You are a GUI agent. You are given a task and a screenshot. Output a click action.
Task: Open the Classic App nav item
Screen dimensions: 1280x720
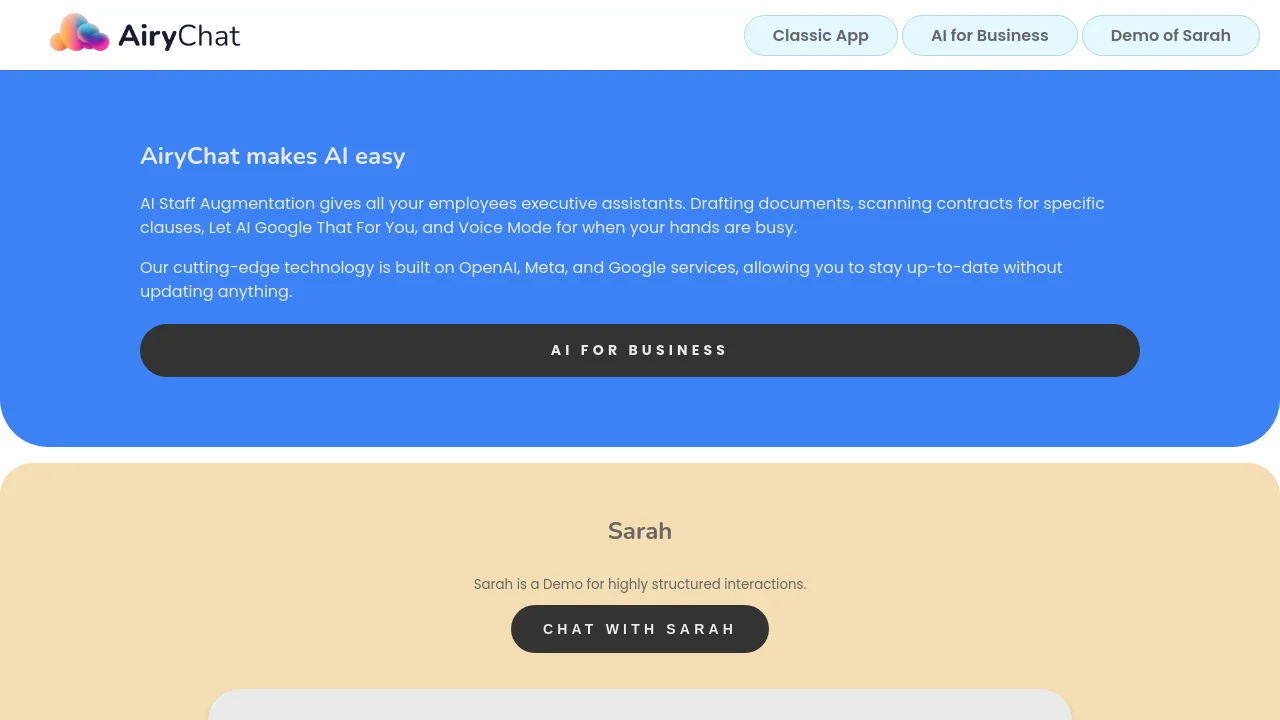click(x=821, y=35)
